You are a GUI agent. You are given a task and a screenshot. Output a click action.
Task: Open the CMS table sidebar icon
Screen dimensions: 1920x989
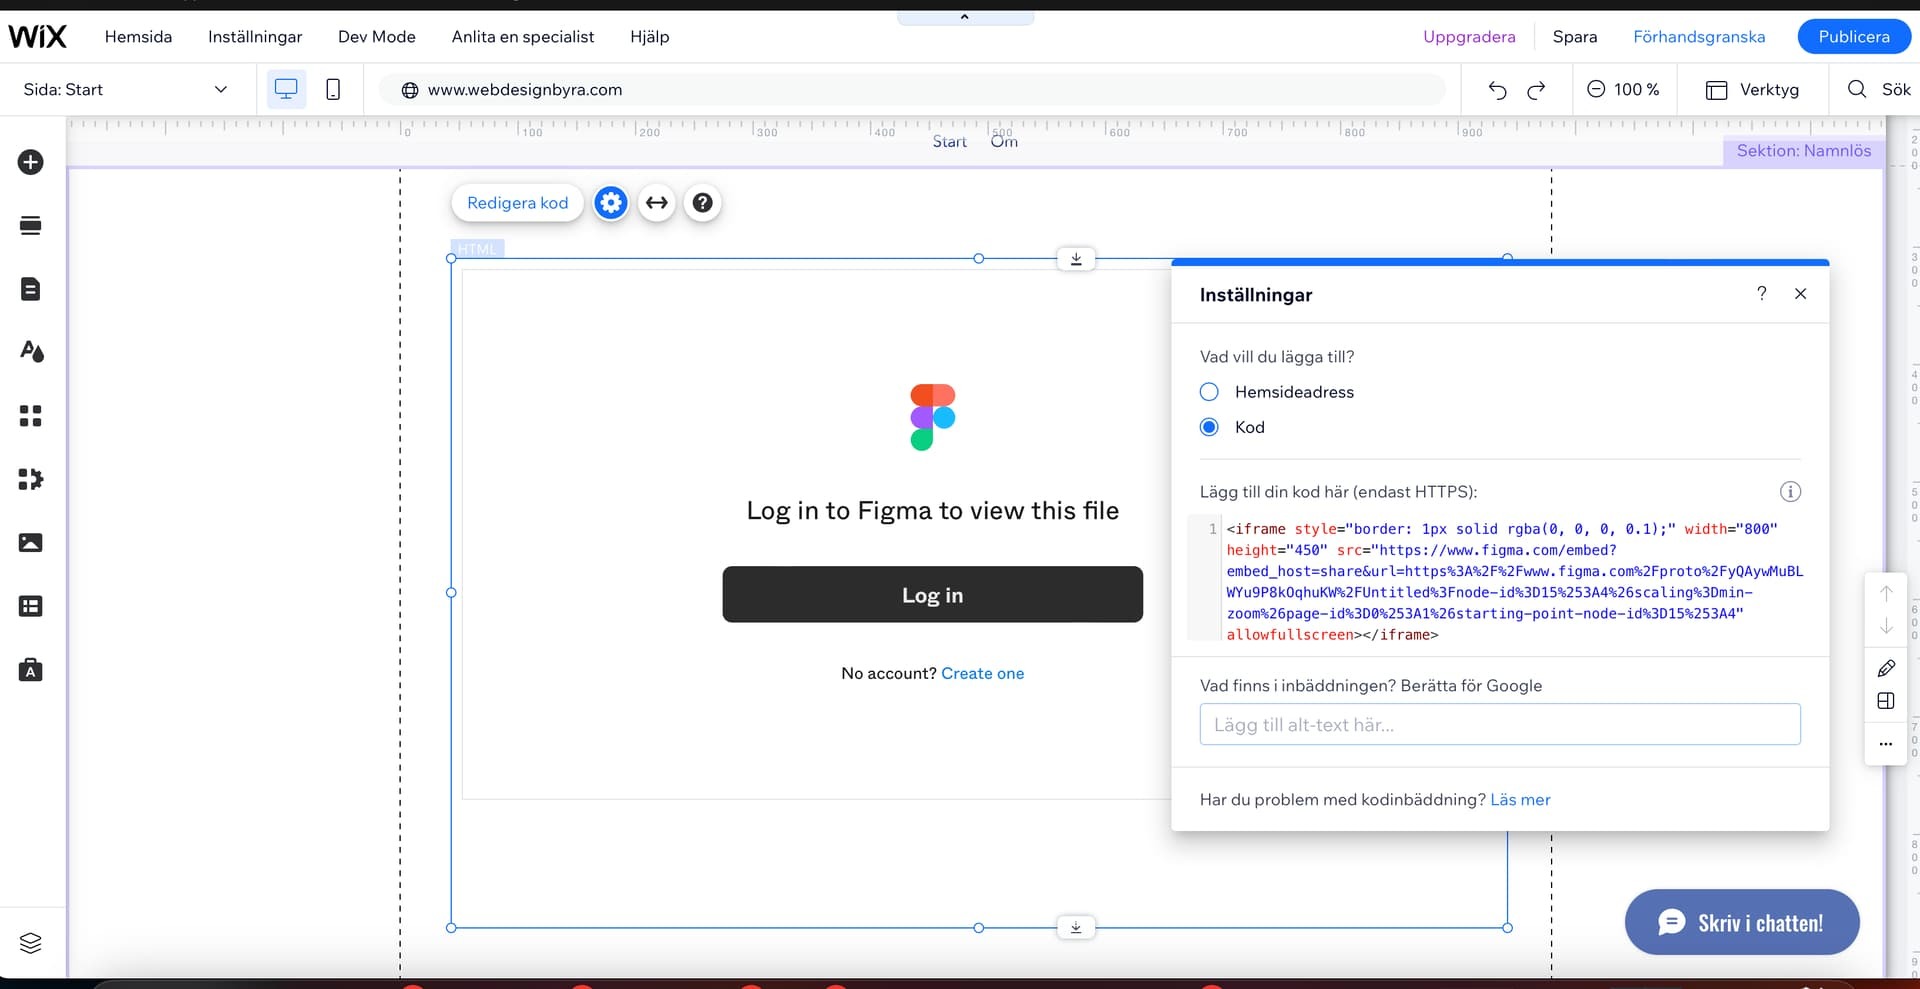point(31,606)
